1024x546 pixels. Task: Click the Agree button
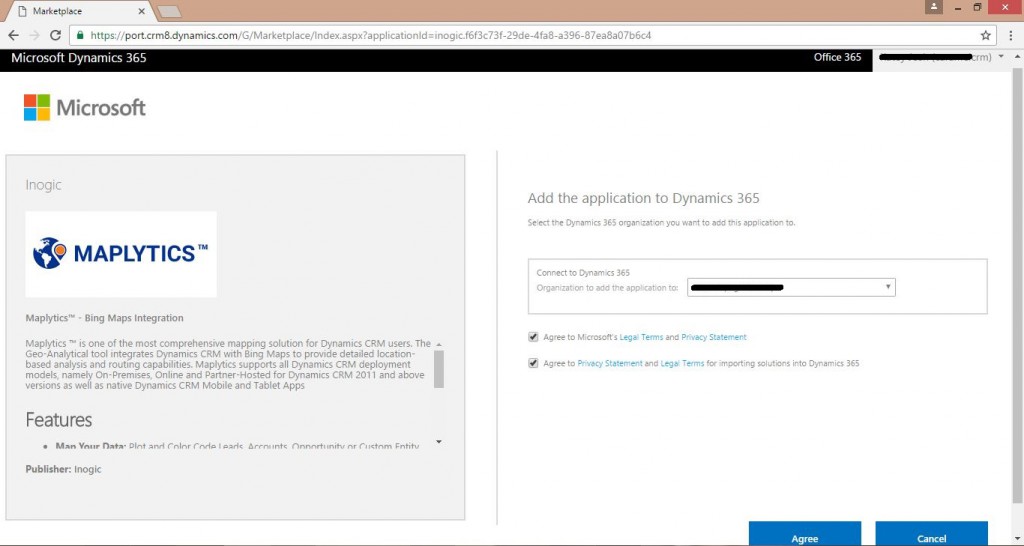805,534
